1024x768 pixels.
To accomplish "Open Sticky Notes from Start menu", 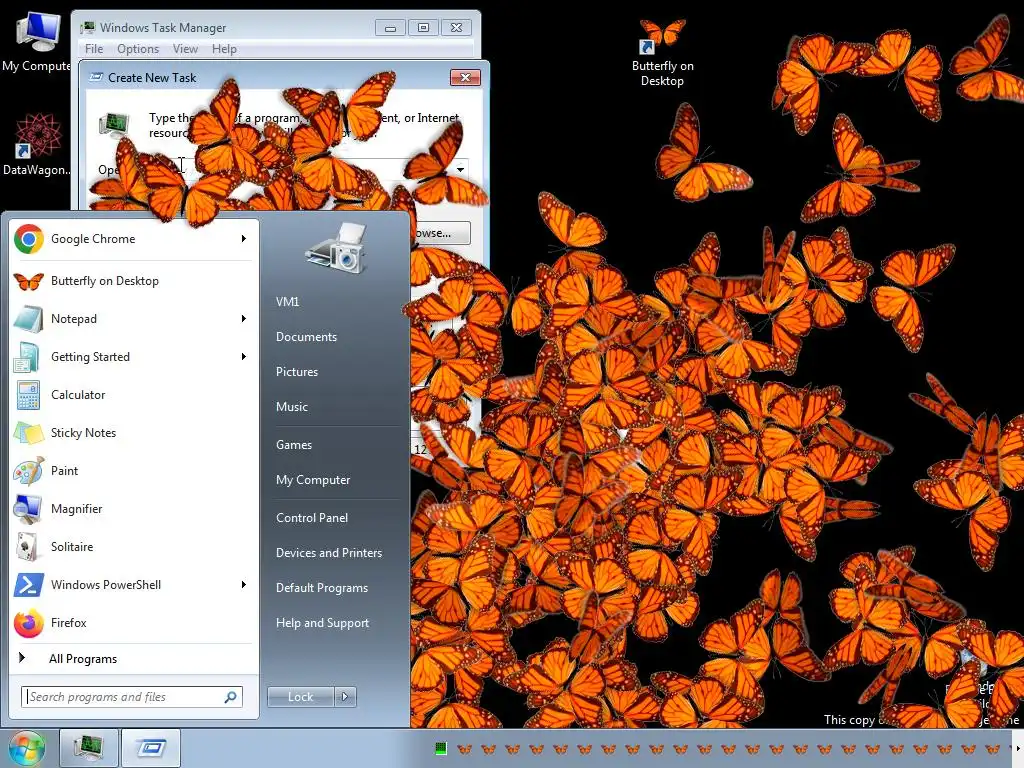I will coord(132,433).
